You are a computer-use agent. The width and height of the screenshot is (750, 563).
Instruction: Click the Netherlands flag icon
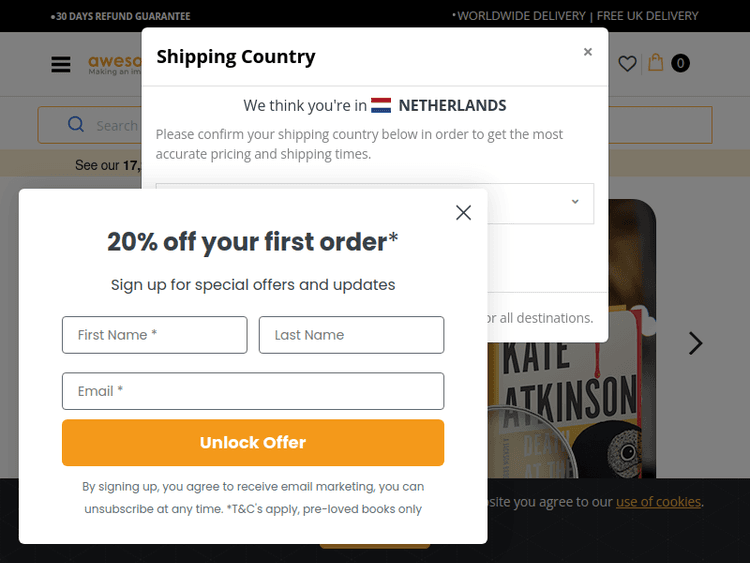tap(381, 105)
